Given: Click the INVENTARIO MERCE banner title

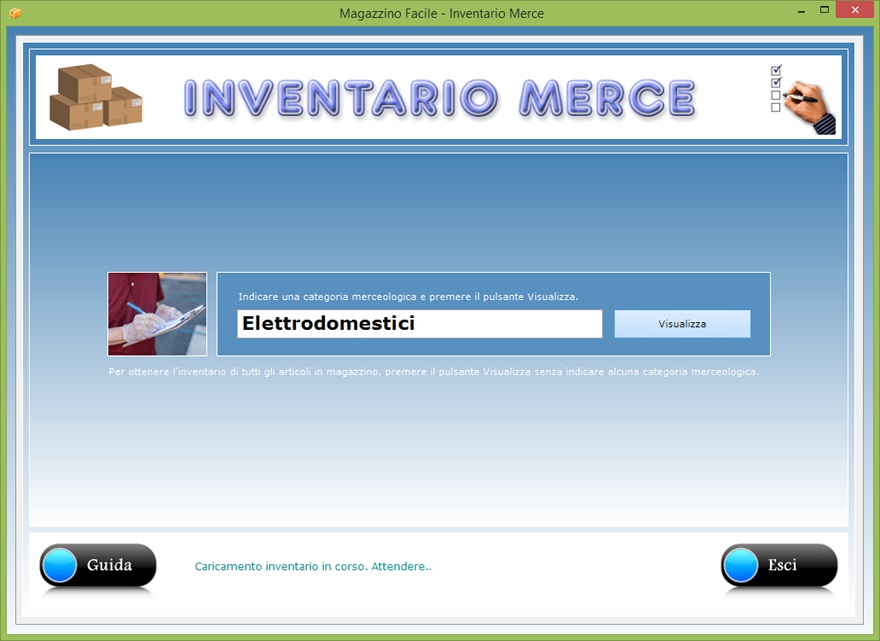Looking at the screenshot, I should click(439, 98).
